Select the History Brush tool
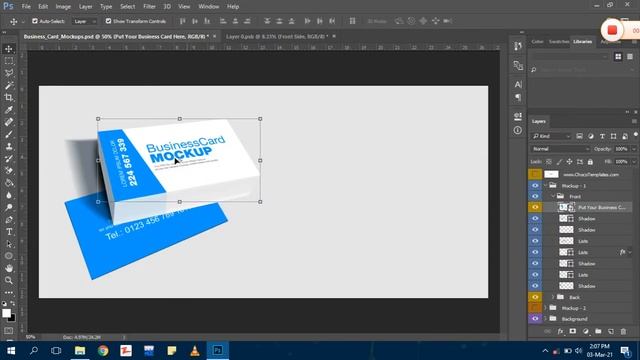Viewport: 640px width, 360px height. [x=9, y=159]
